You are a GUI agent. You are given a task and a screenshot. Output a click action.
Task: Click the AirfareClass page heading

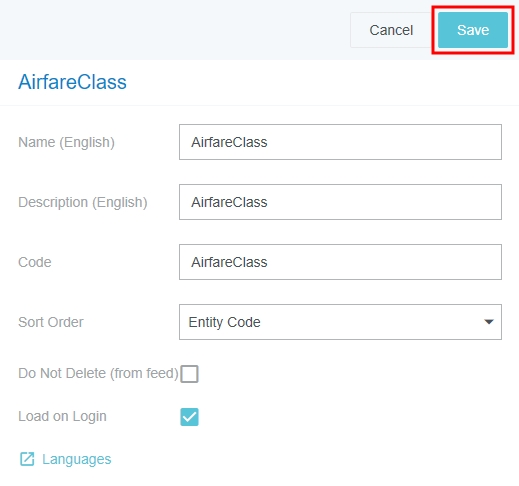tap(72, 82)
